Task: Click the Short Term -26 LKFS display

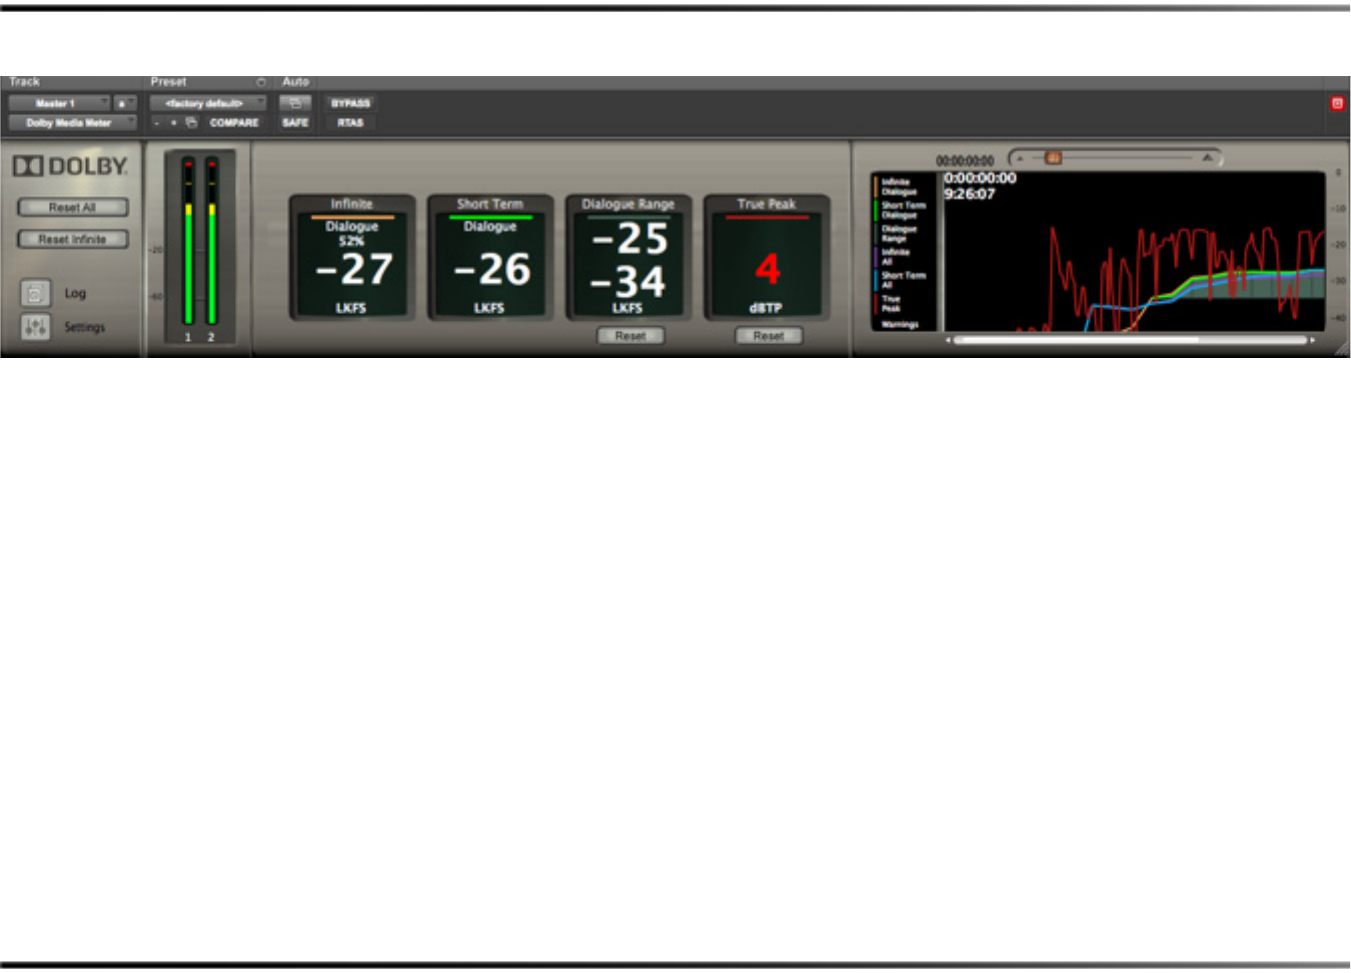Action: 490,257
